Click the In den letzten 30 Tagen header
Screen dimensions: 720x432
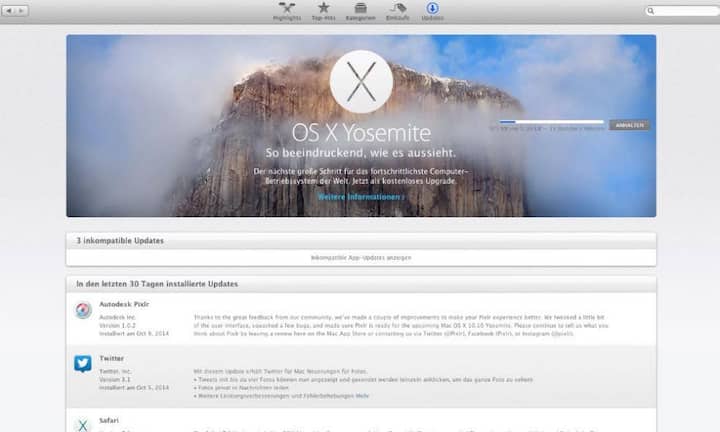pos(157,284)
